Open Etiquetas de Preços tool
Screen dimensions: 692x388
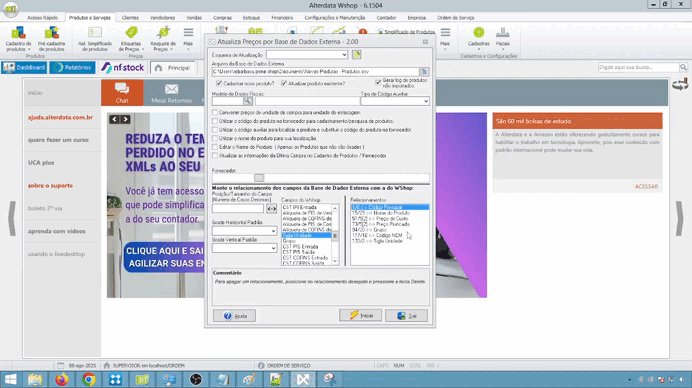pyautogui.click(x=131, y=39)
